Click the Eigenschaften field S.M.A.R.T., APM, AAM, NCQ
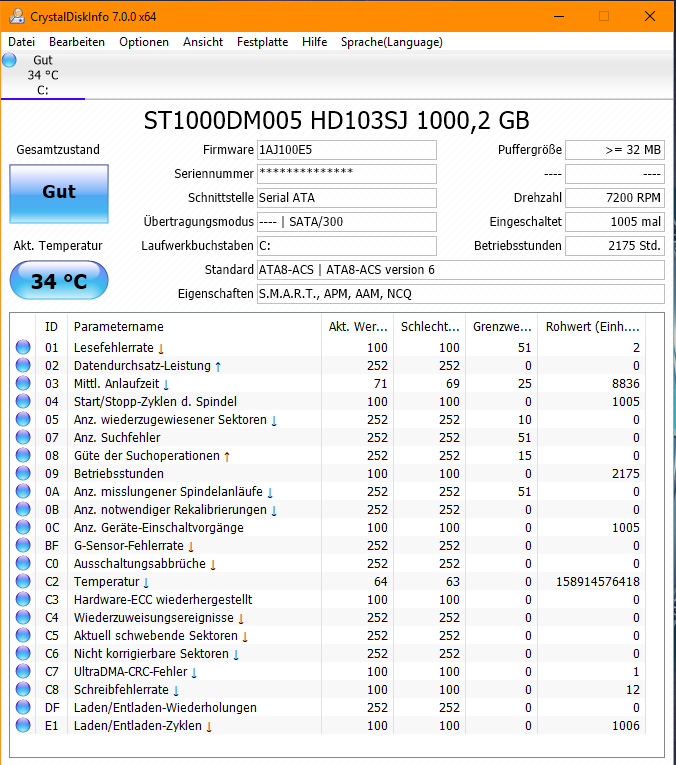 pyautogui.click(x=461, y=294)
